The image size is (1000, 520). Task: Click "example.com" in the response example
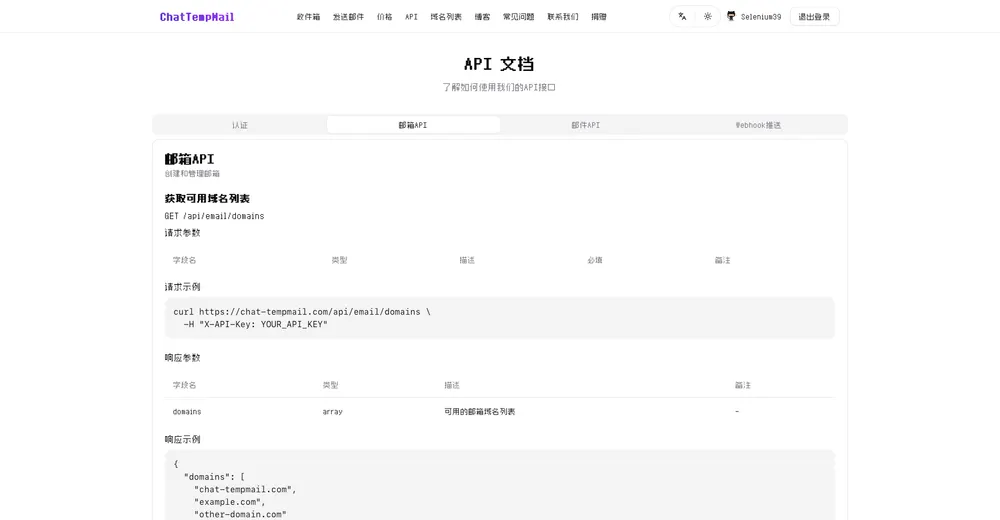coord(230,502)
